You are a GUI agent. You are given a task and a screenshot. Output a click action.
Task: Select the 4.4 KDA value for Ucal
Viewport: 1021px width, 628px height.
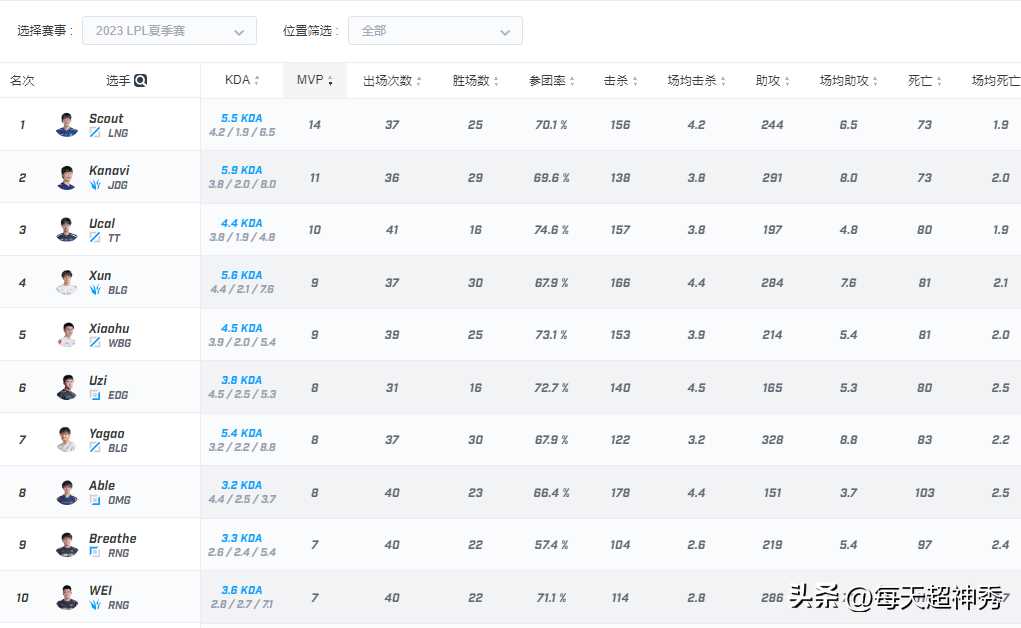(242, 223)
